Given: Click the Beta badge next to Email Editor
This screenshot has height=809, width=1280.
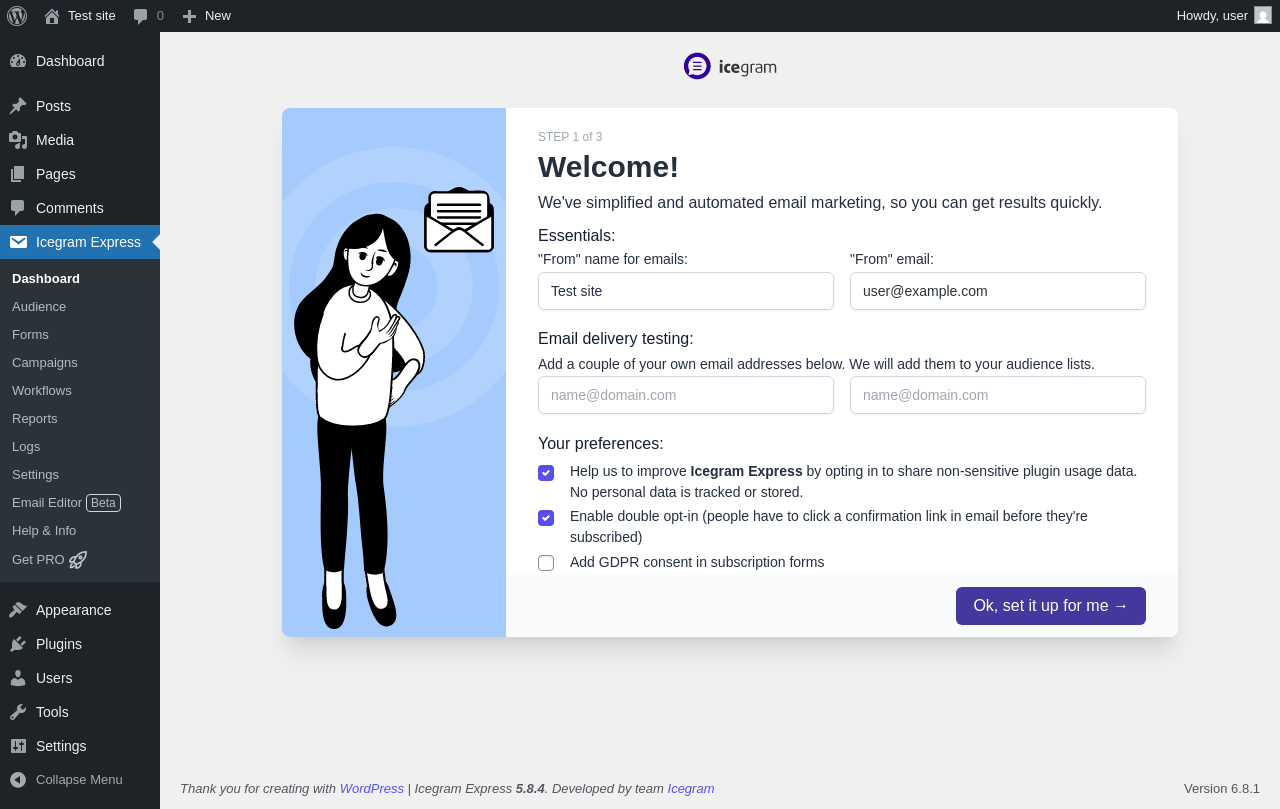Looking at the screenshot, I should point(103,503).
